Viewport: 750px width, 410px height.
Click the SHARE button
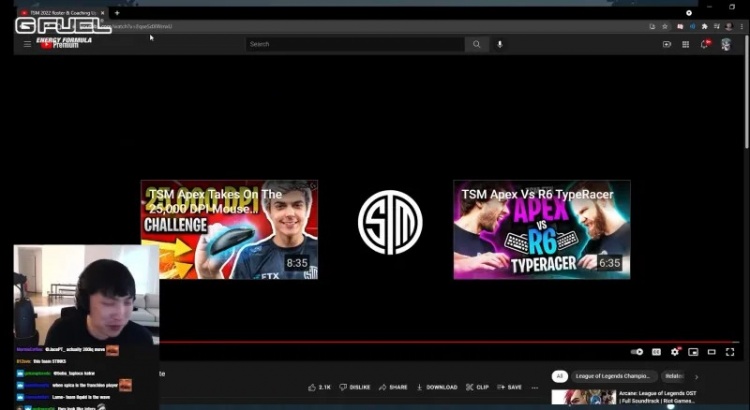pos(393,388)
